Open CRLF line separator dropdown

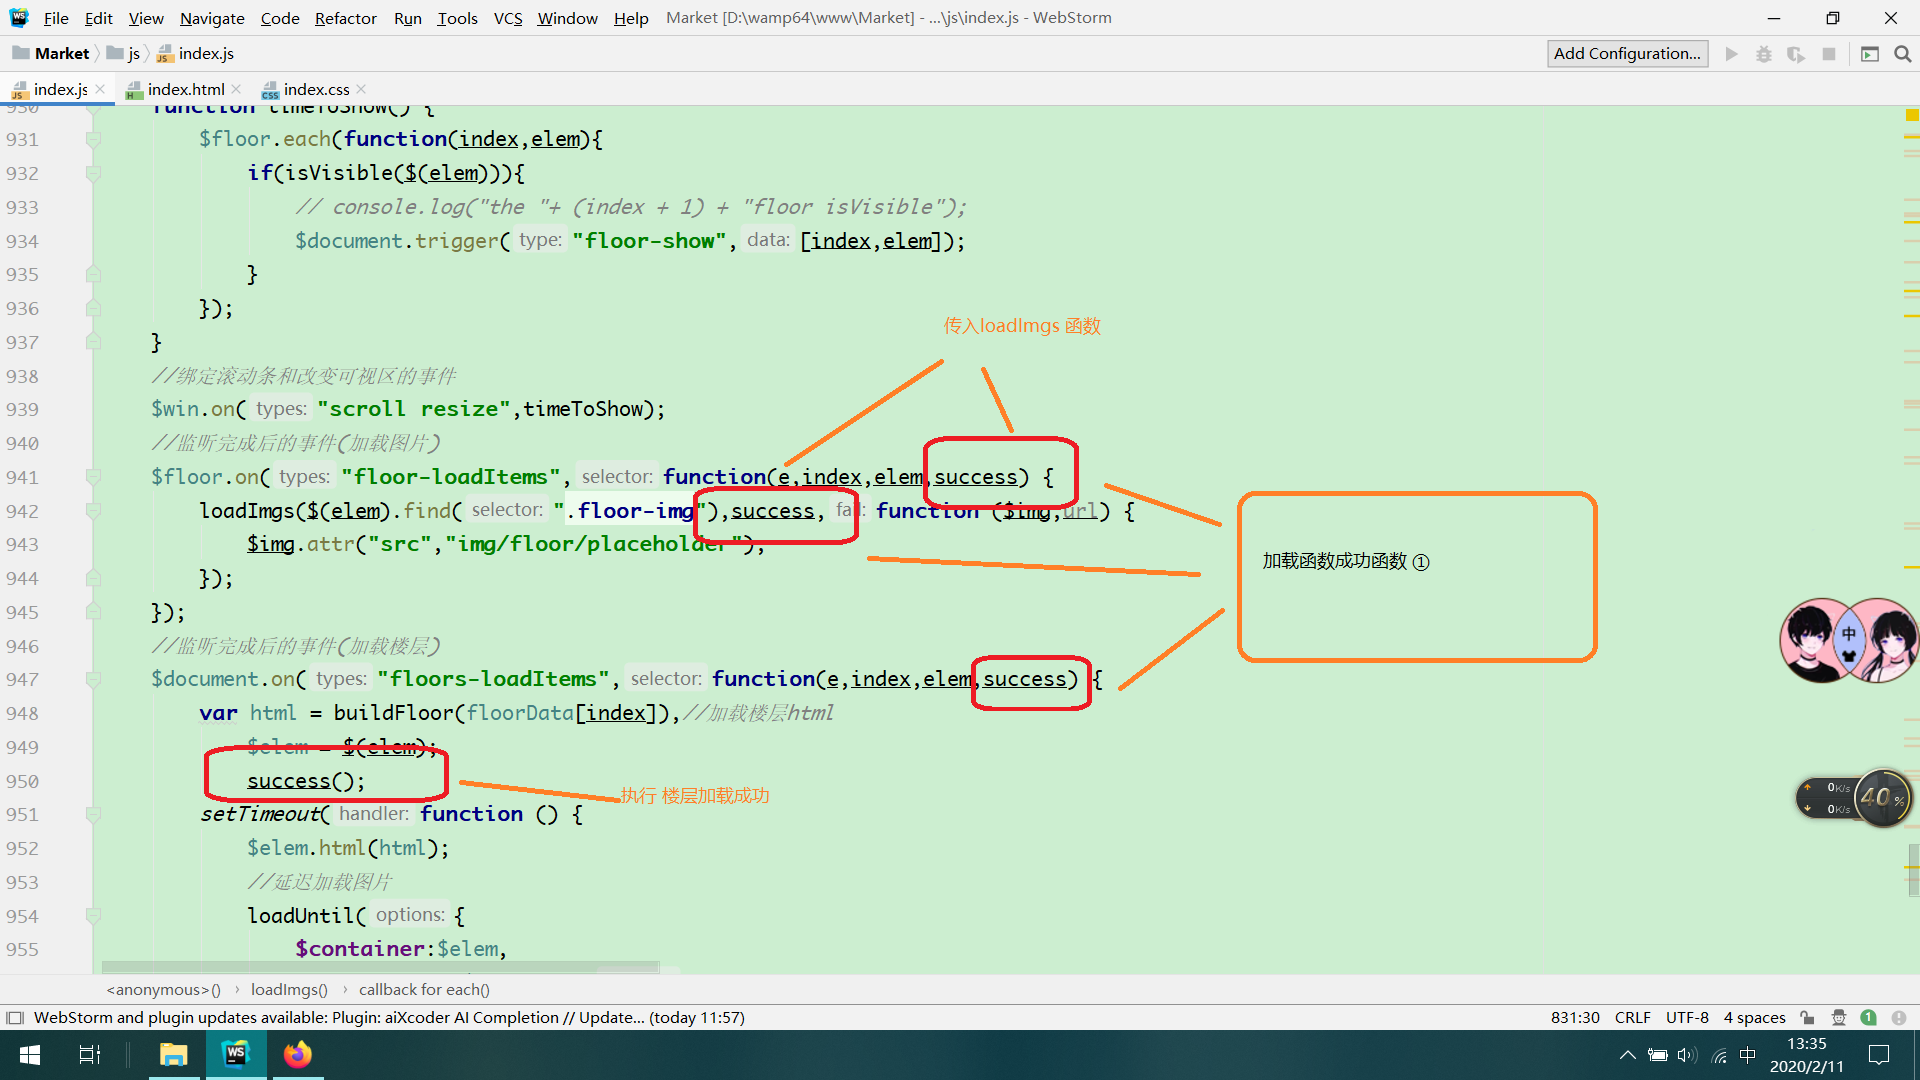[x=1632, y=1017]
